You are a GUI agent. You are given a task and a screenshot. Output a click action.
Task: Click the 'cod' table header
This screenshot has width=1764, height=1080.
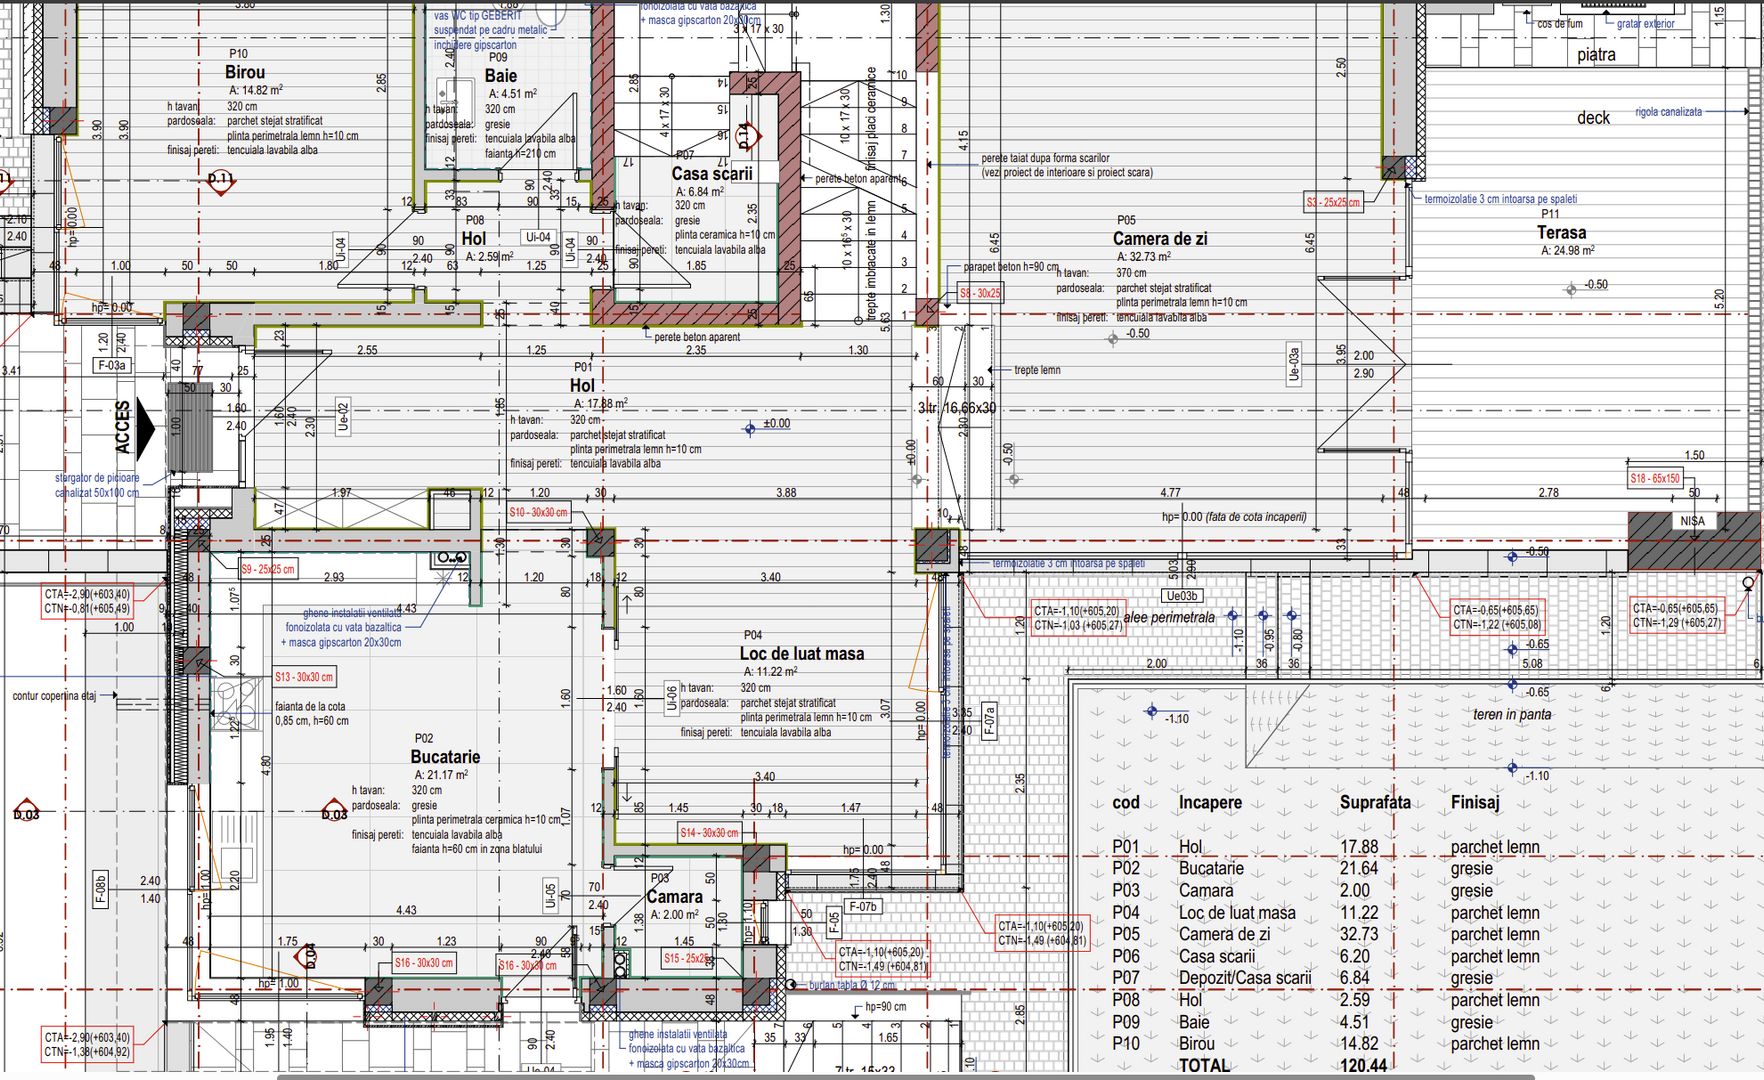point(1126,803)
